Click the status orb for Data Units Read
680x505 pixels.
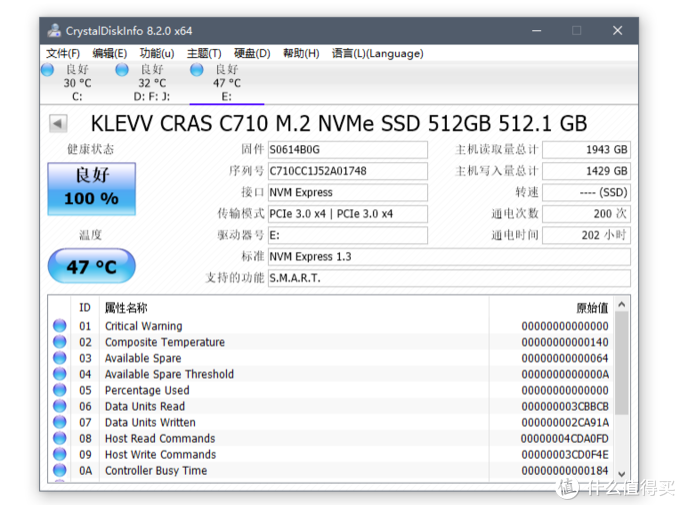[x=59, y=406]
